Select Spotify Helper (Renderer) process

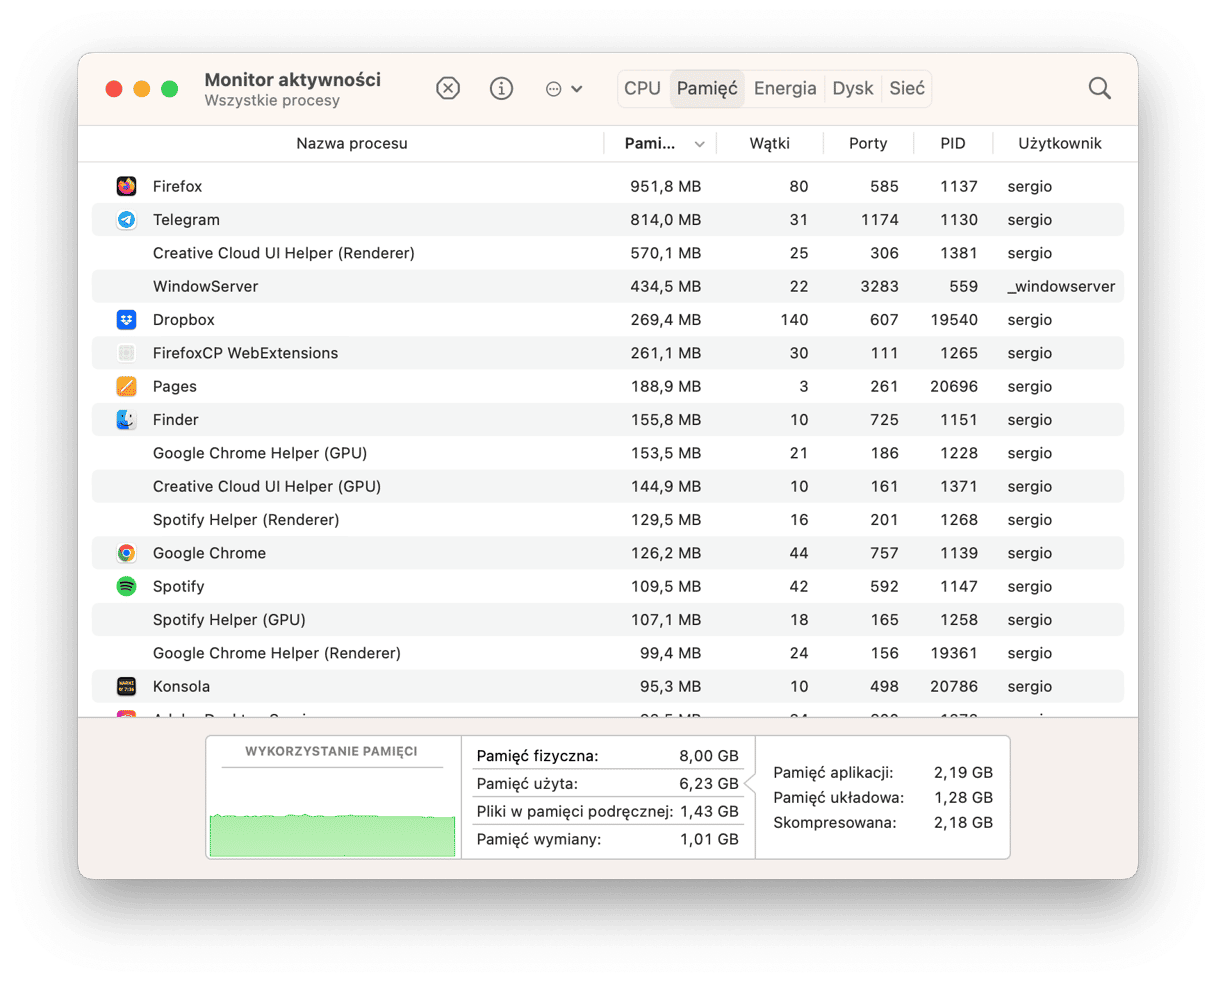pyautogui.click(x=608, y=519)
